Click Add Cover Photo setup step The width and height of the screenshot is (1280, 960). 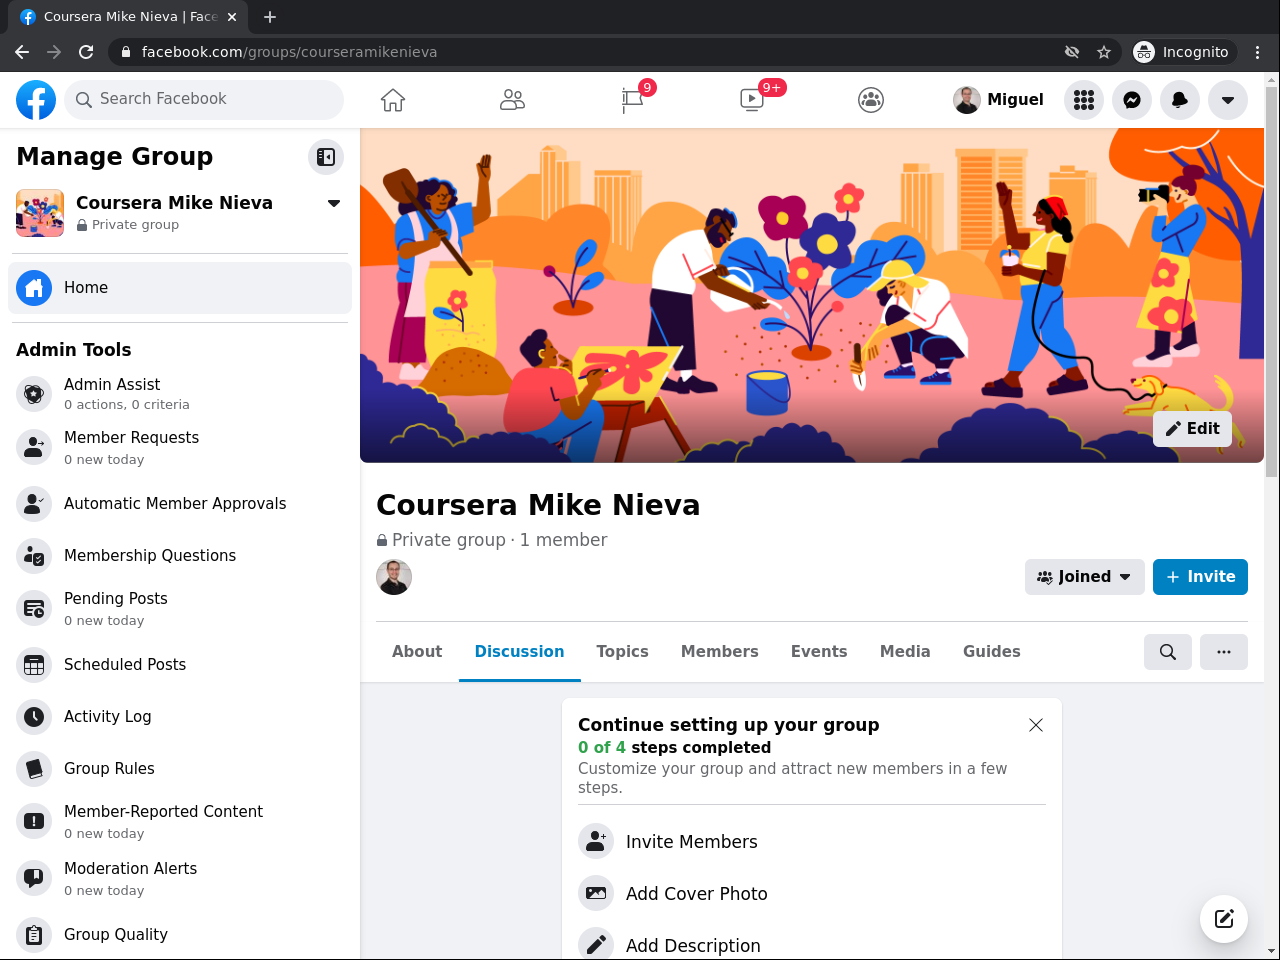tap(812, 894)
